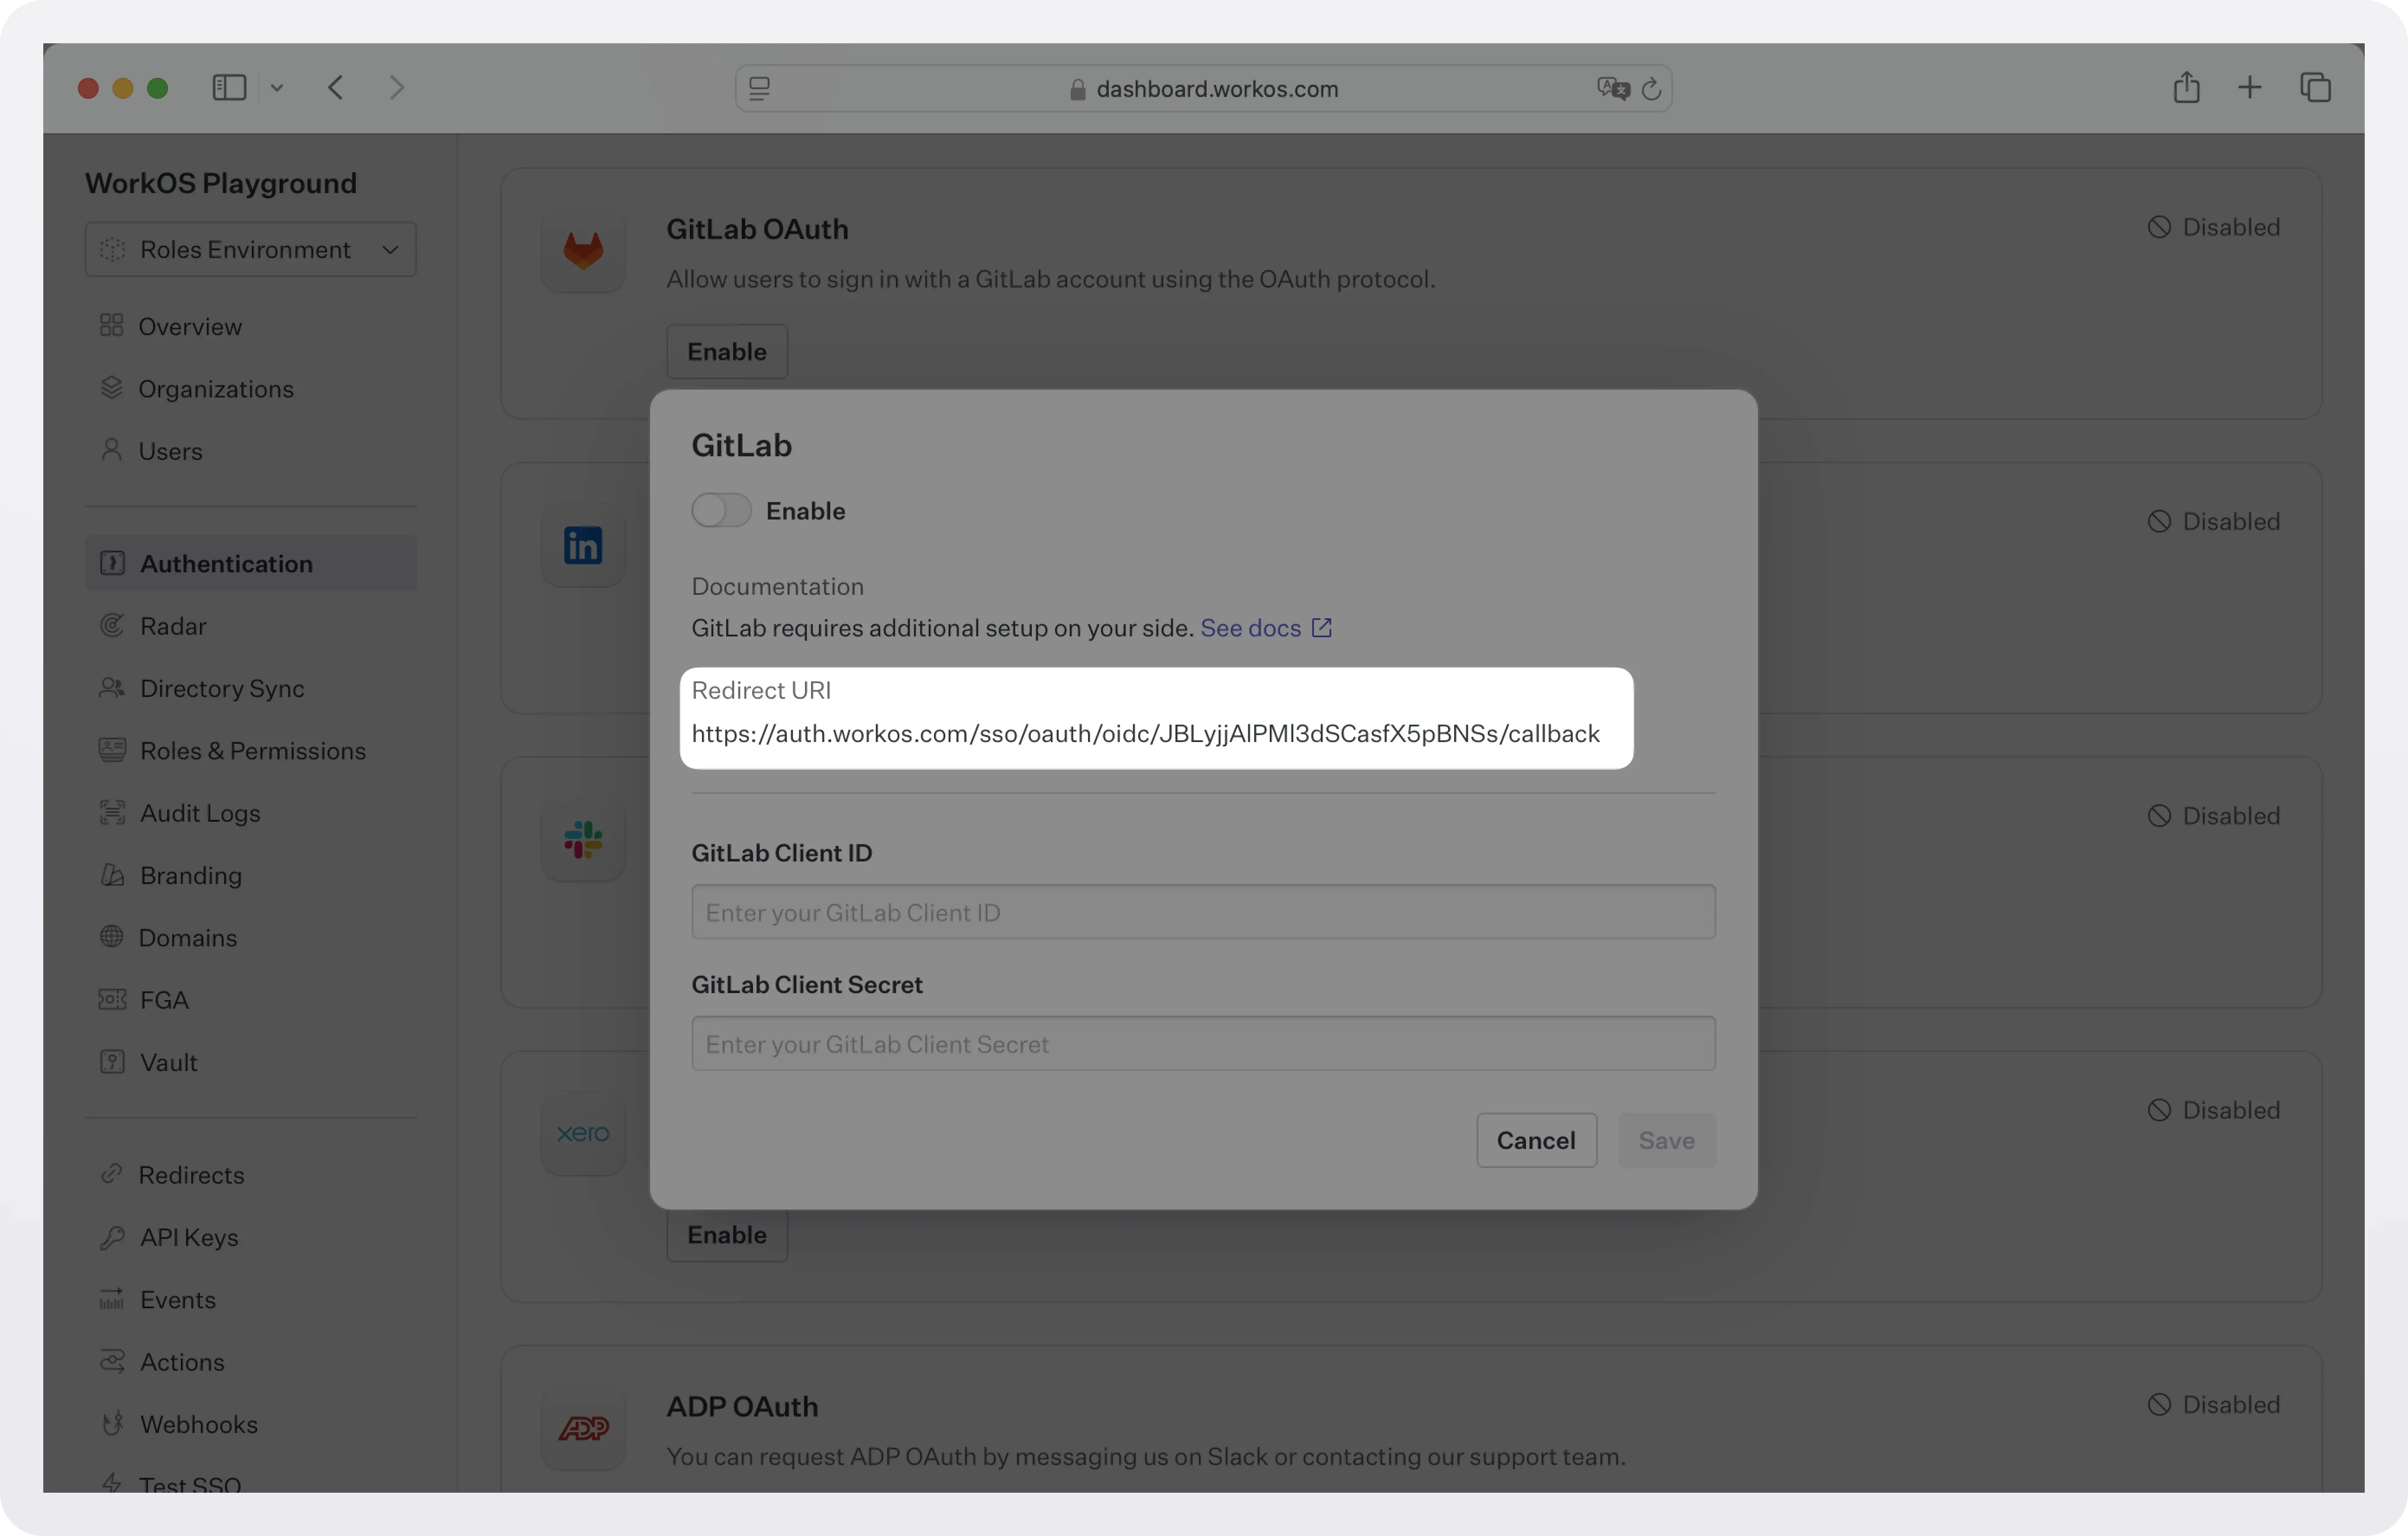2408x1536 pixels.
Task: Click the Disabled status on the Xero card
Action: click(2214, 1110)
